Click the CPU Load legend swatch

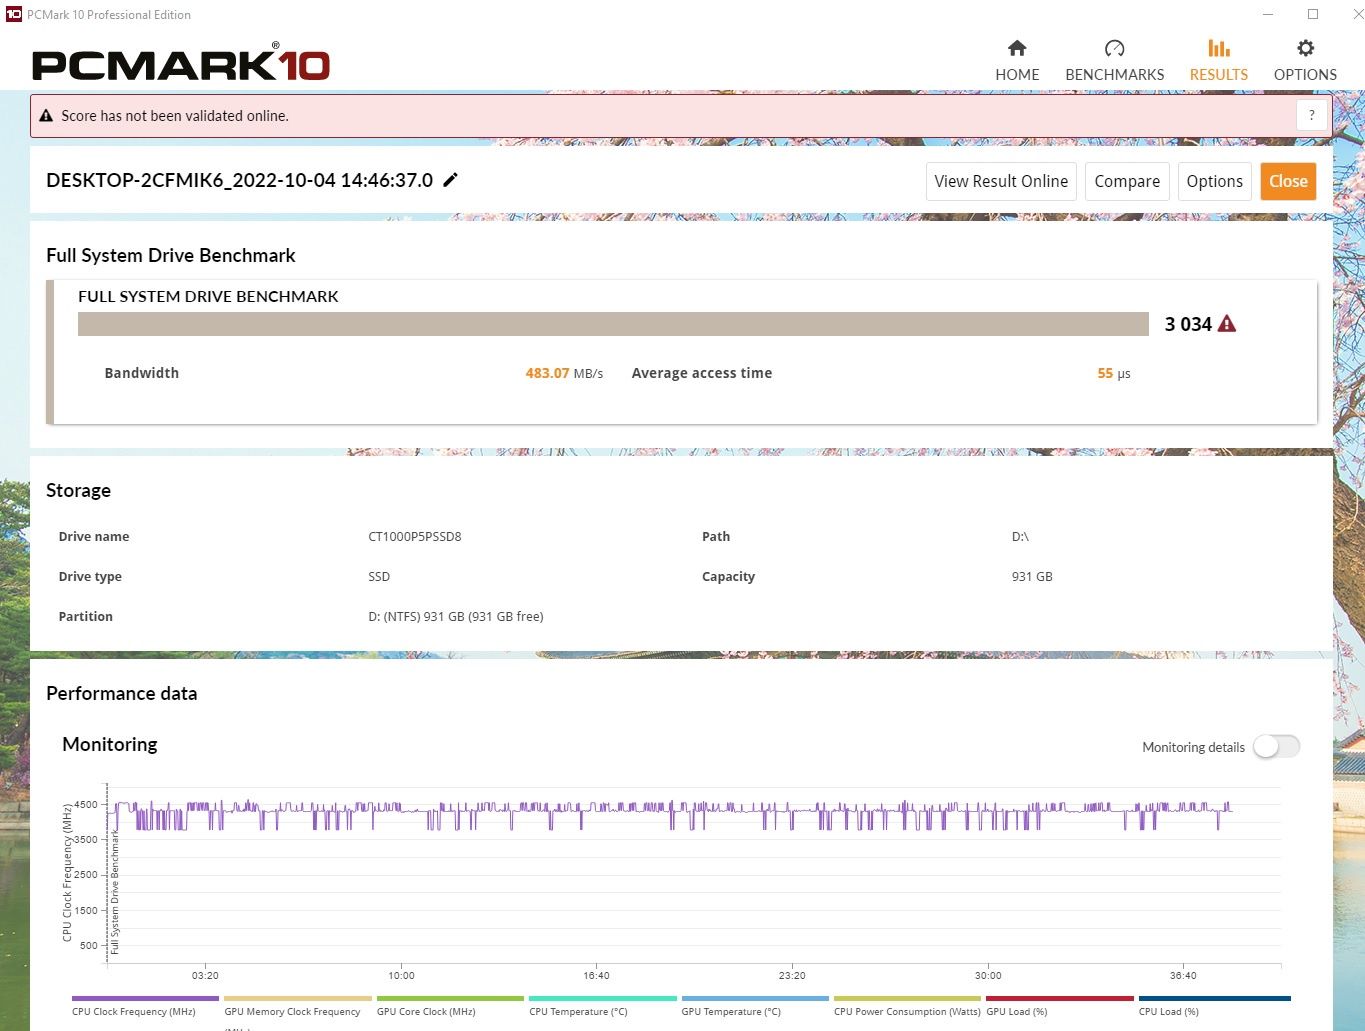pos(1215,998)
